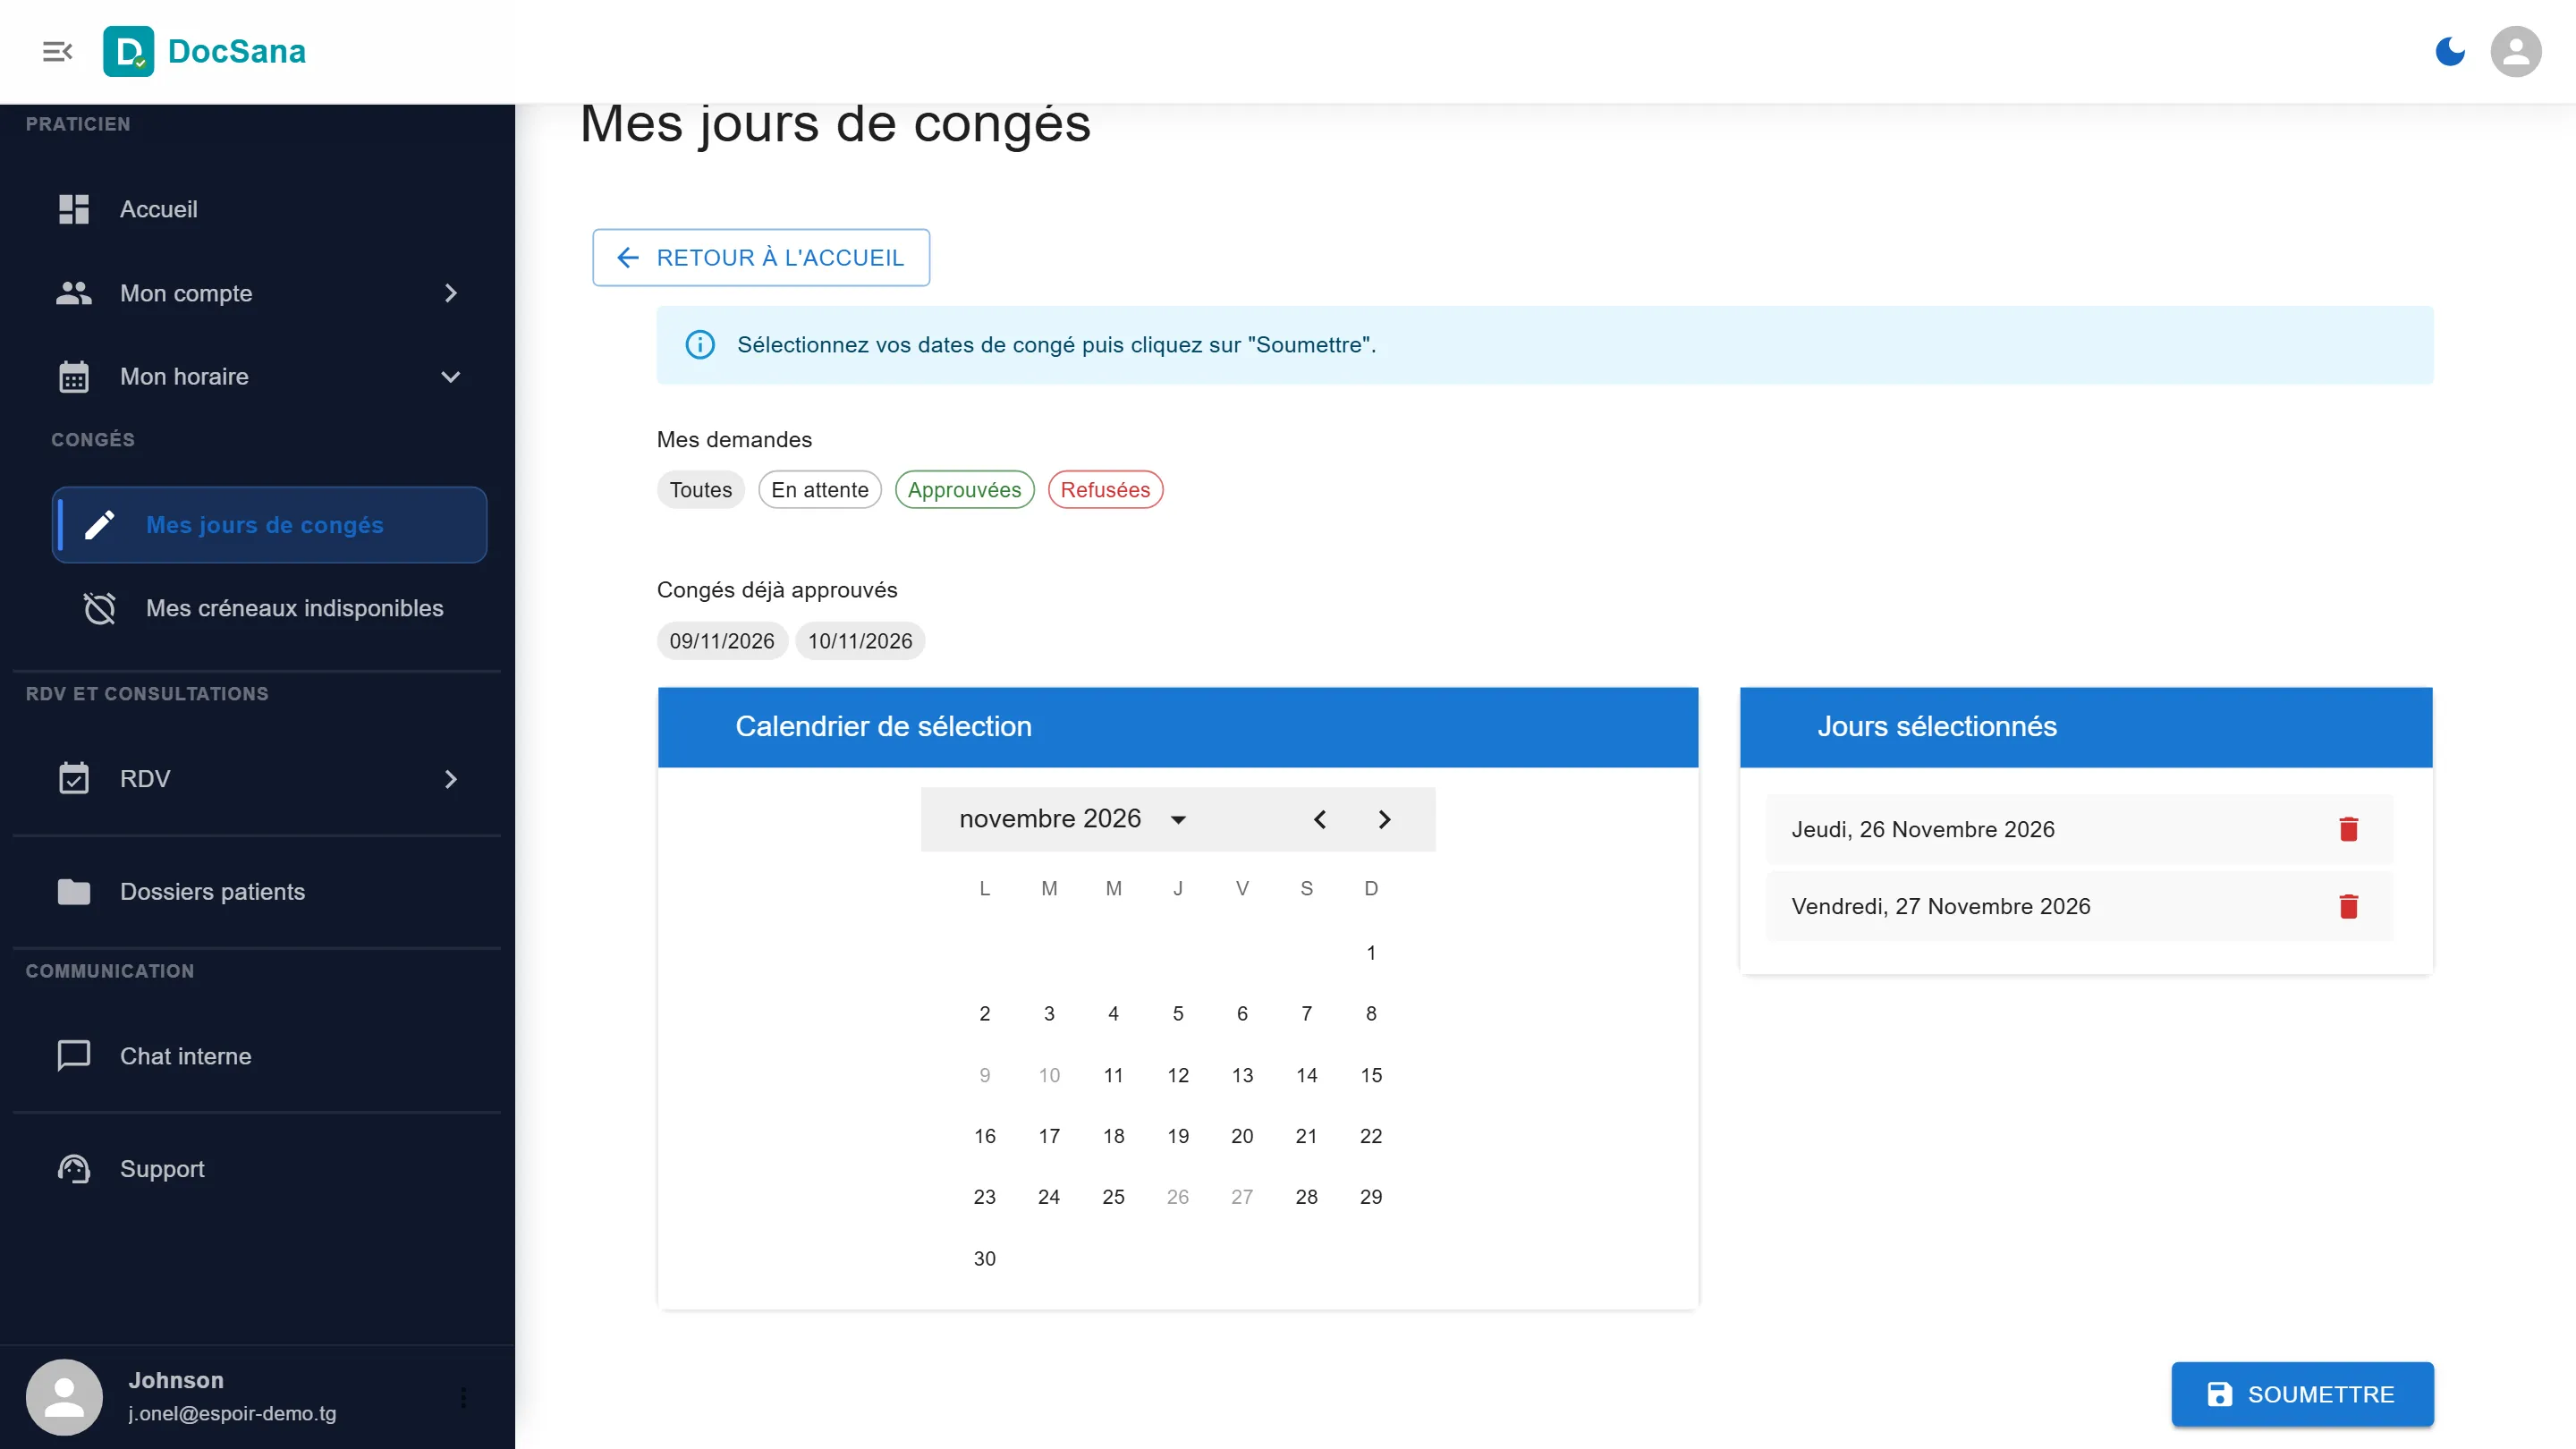The image size is (2576, 1449).
Task: Click the info icon in the alert
Action: [x=700, y=345]
